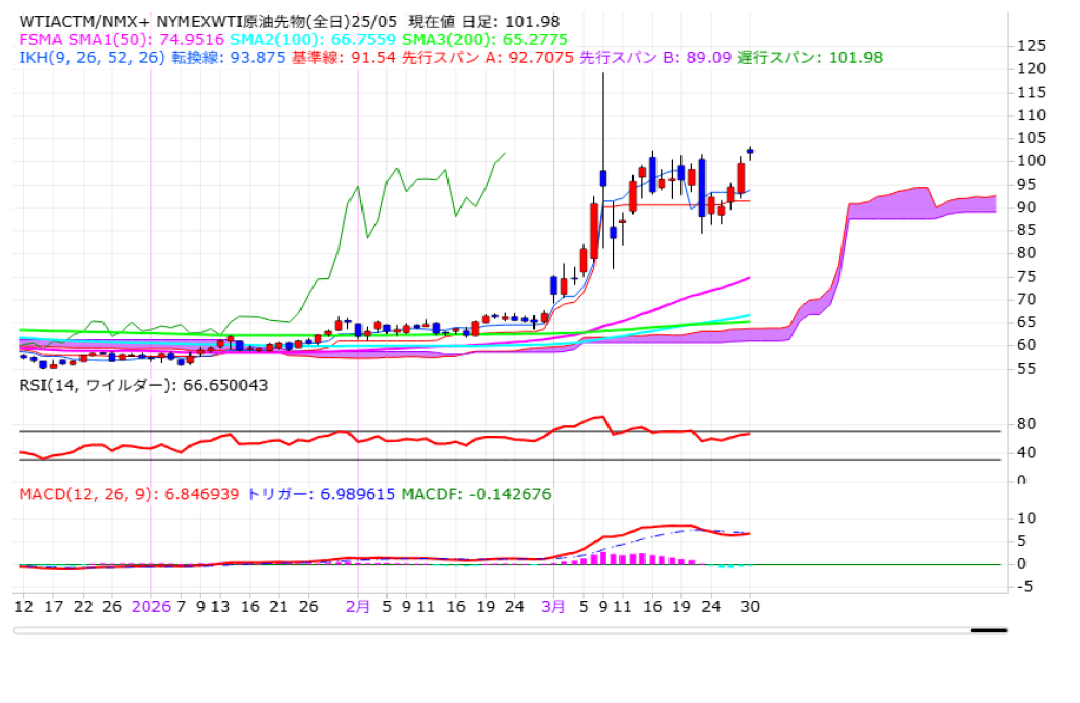Click the 2026 year marker on date axis

151,606
